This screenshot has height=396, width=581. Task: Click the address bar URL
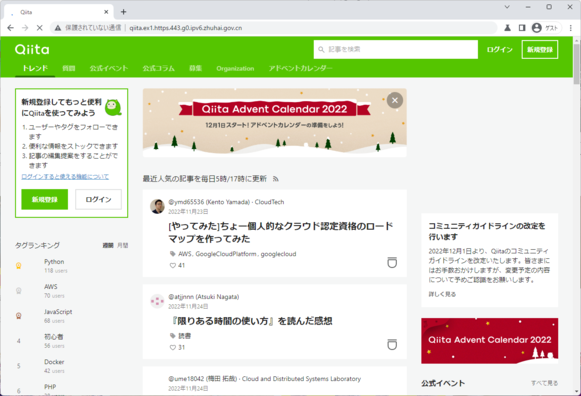coord(186,28)
